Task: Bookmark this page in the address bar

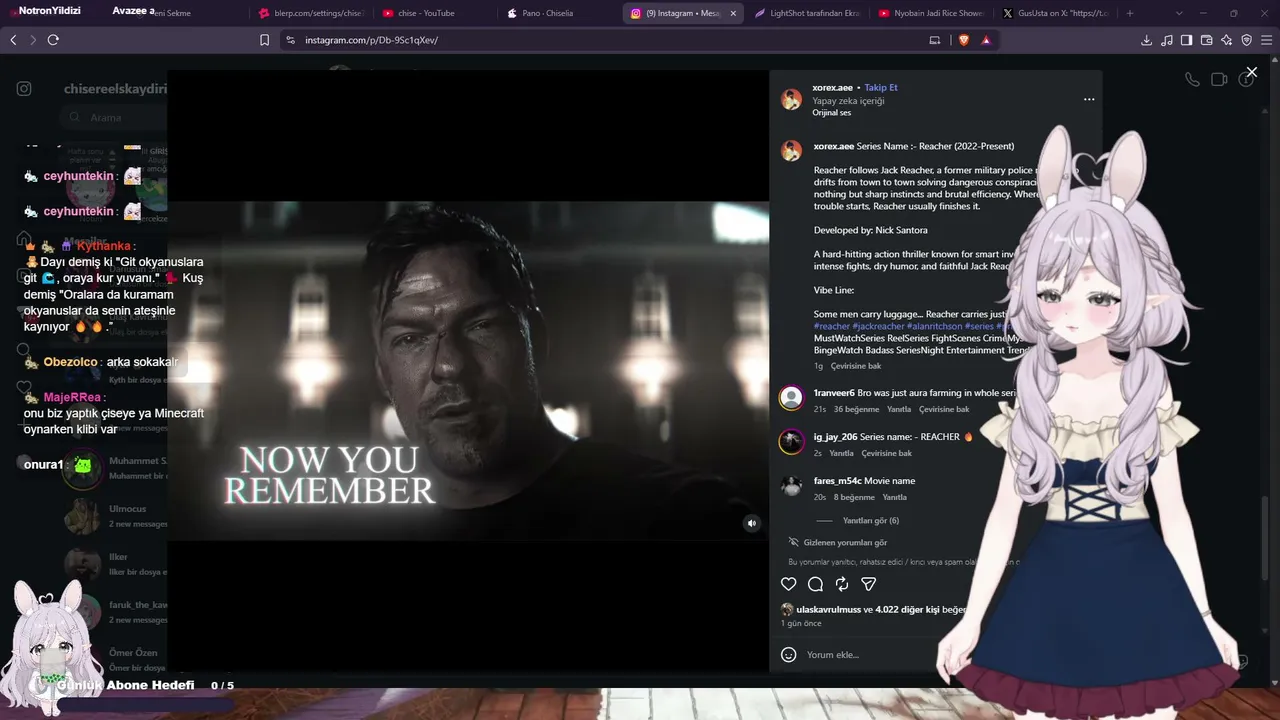Action: click(x=264, y=40)
